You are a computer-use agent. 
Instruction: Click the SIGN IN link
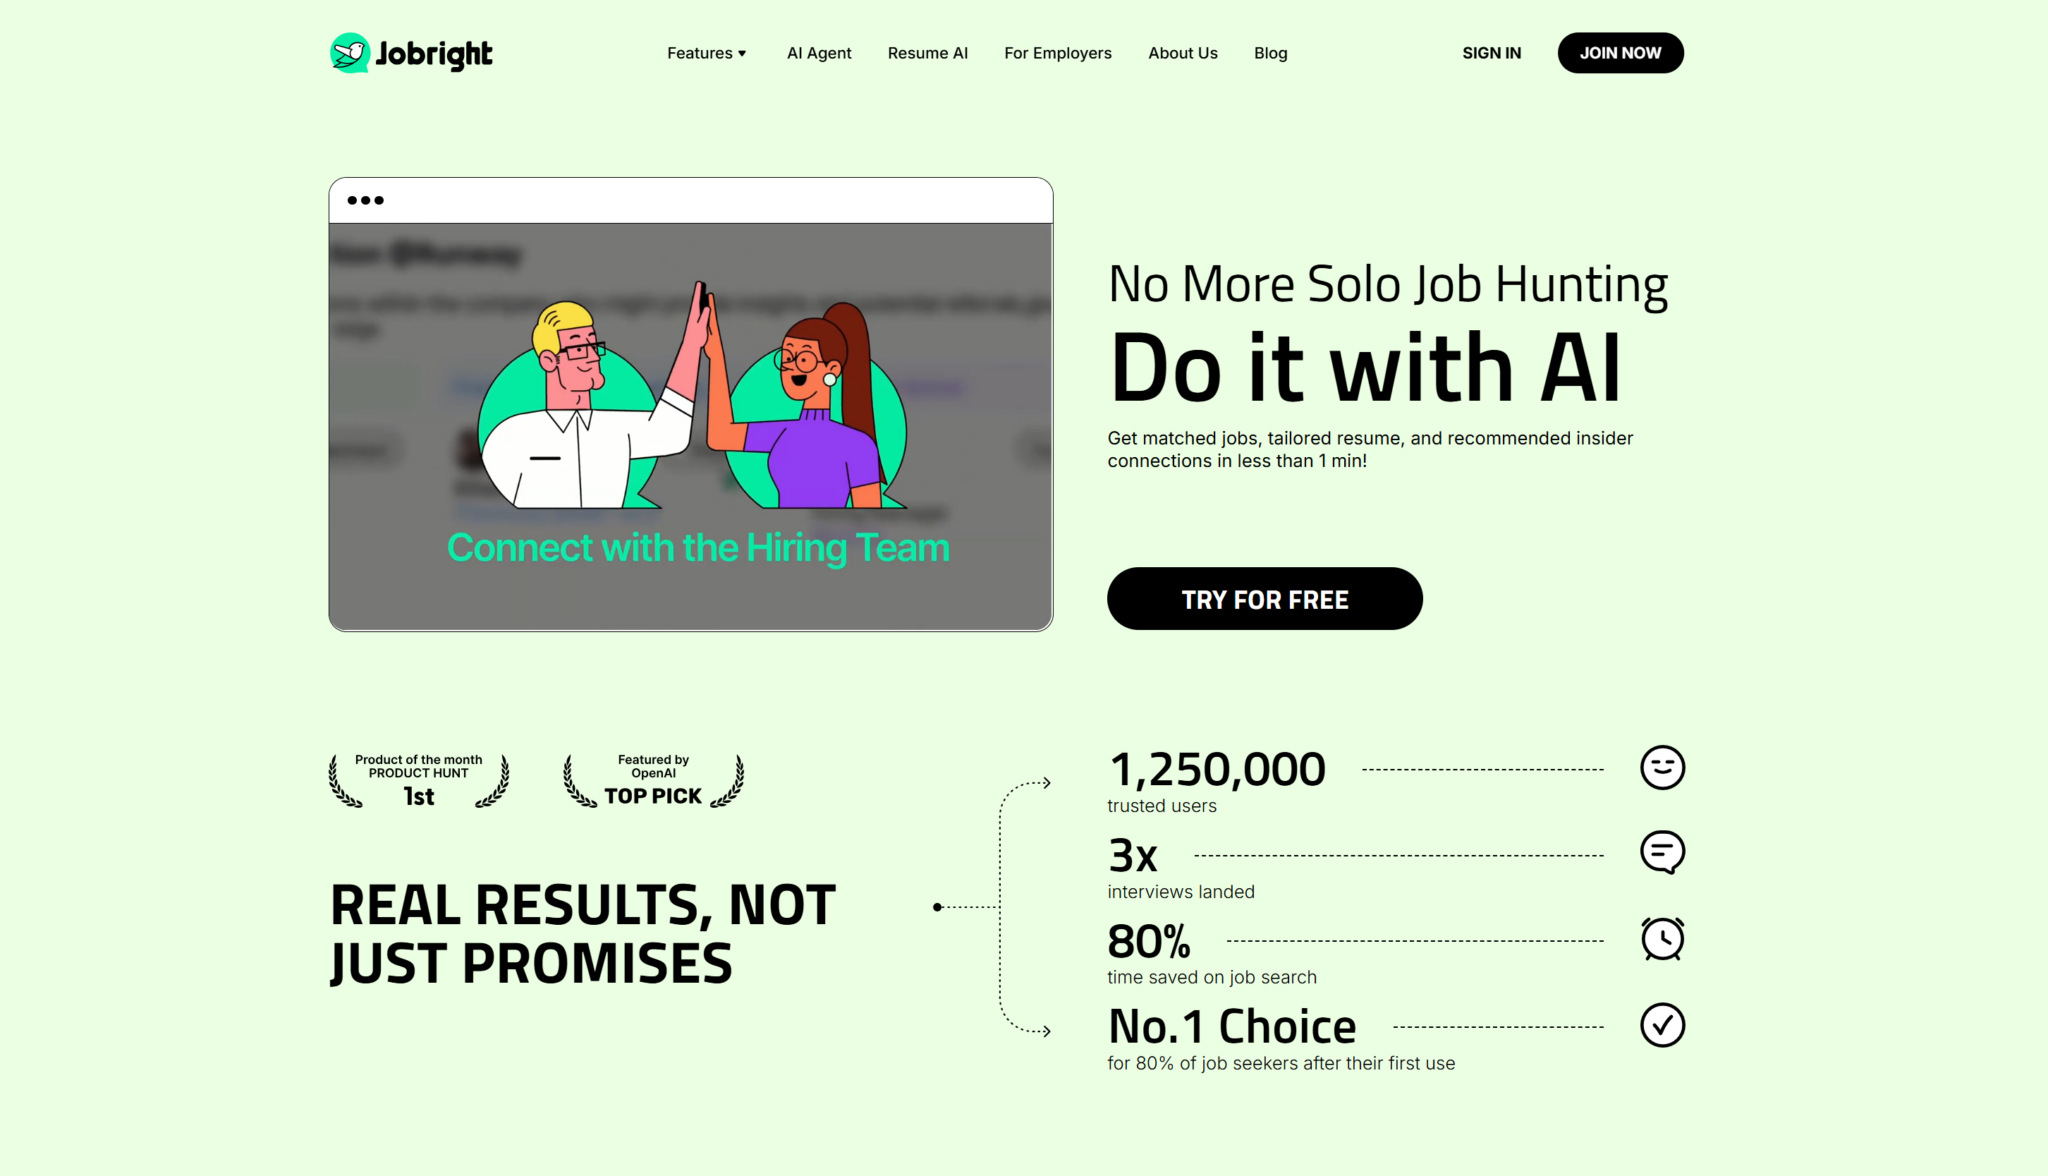tap(1491, 53)
